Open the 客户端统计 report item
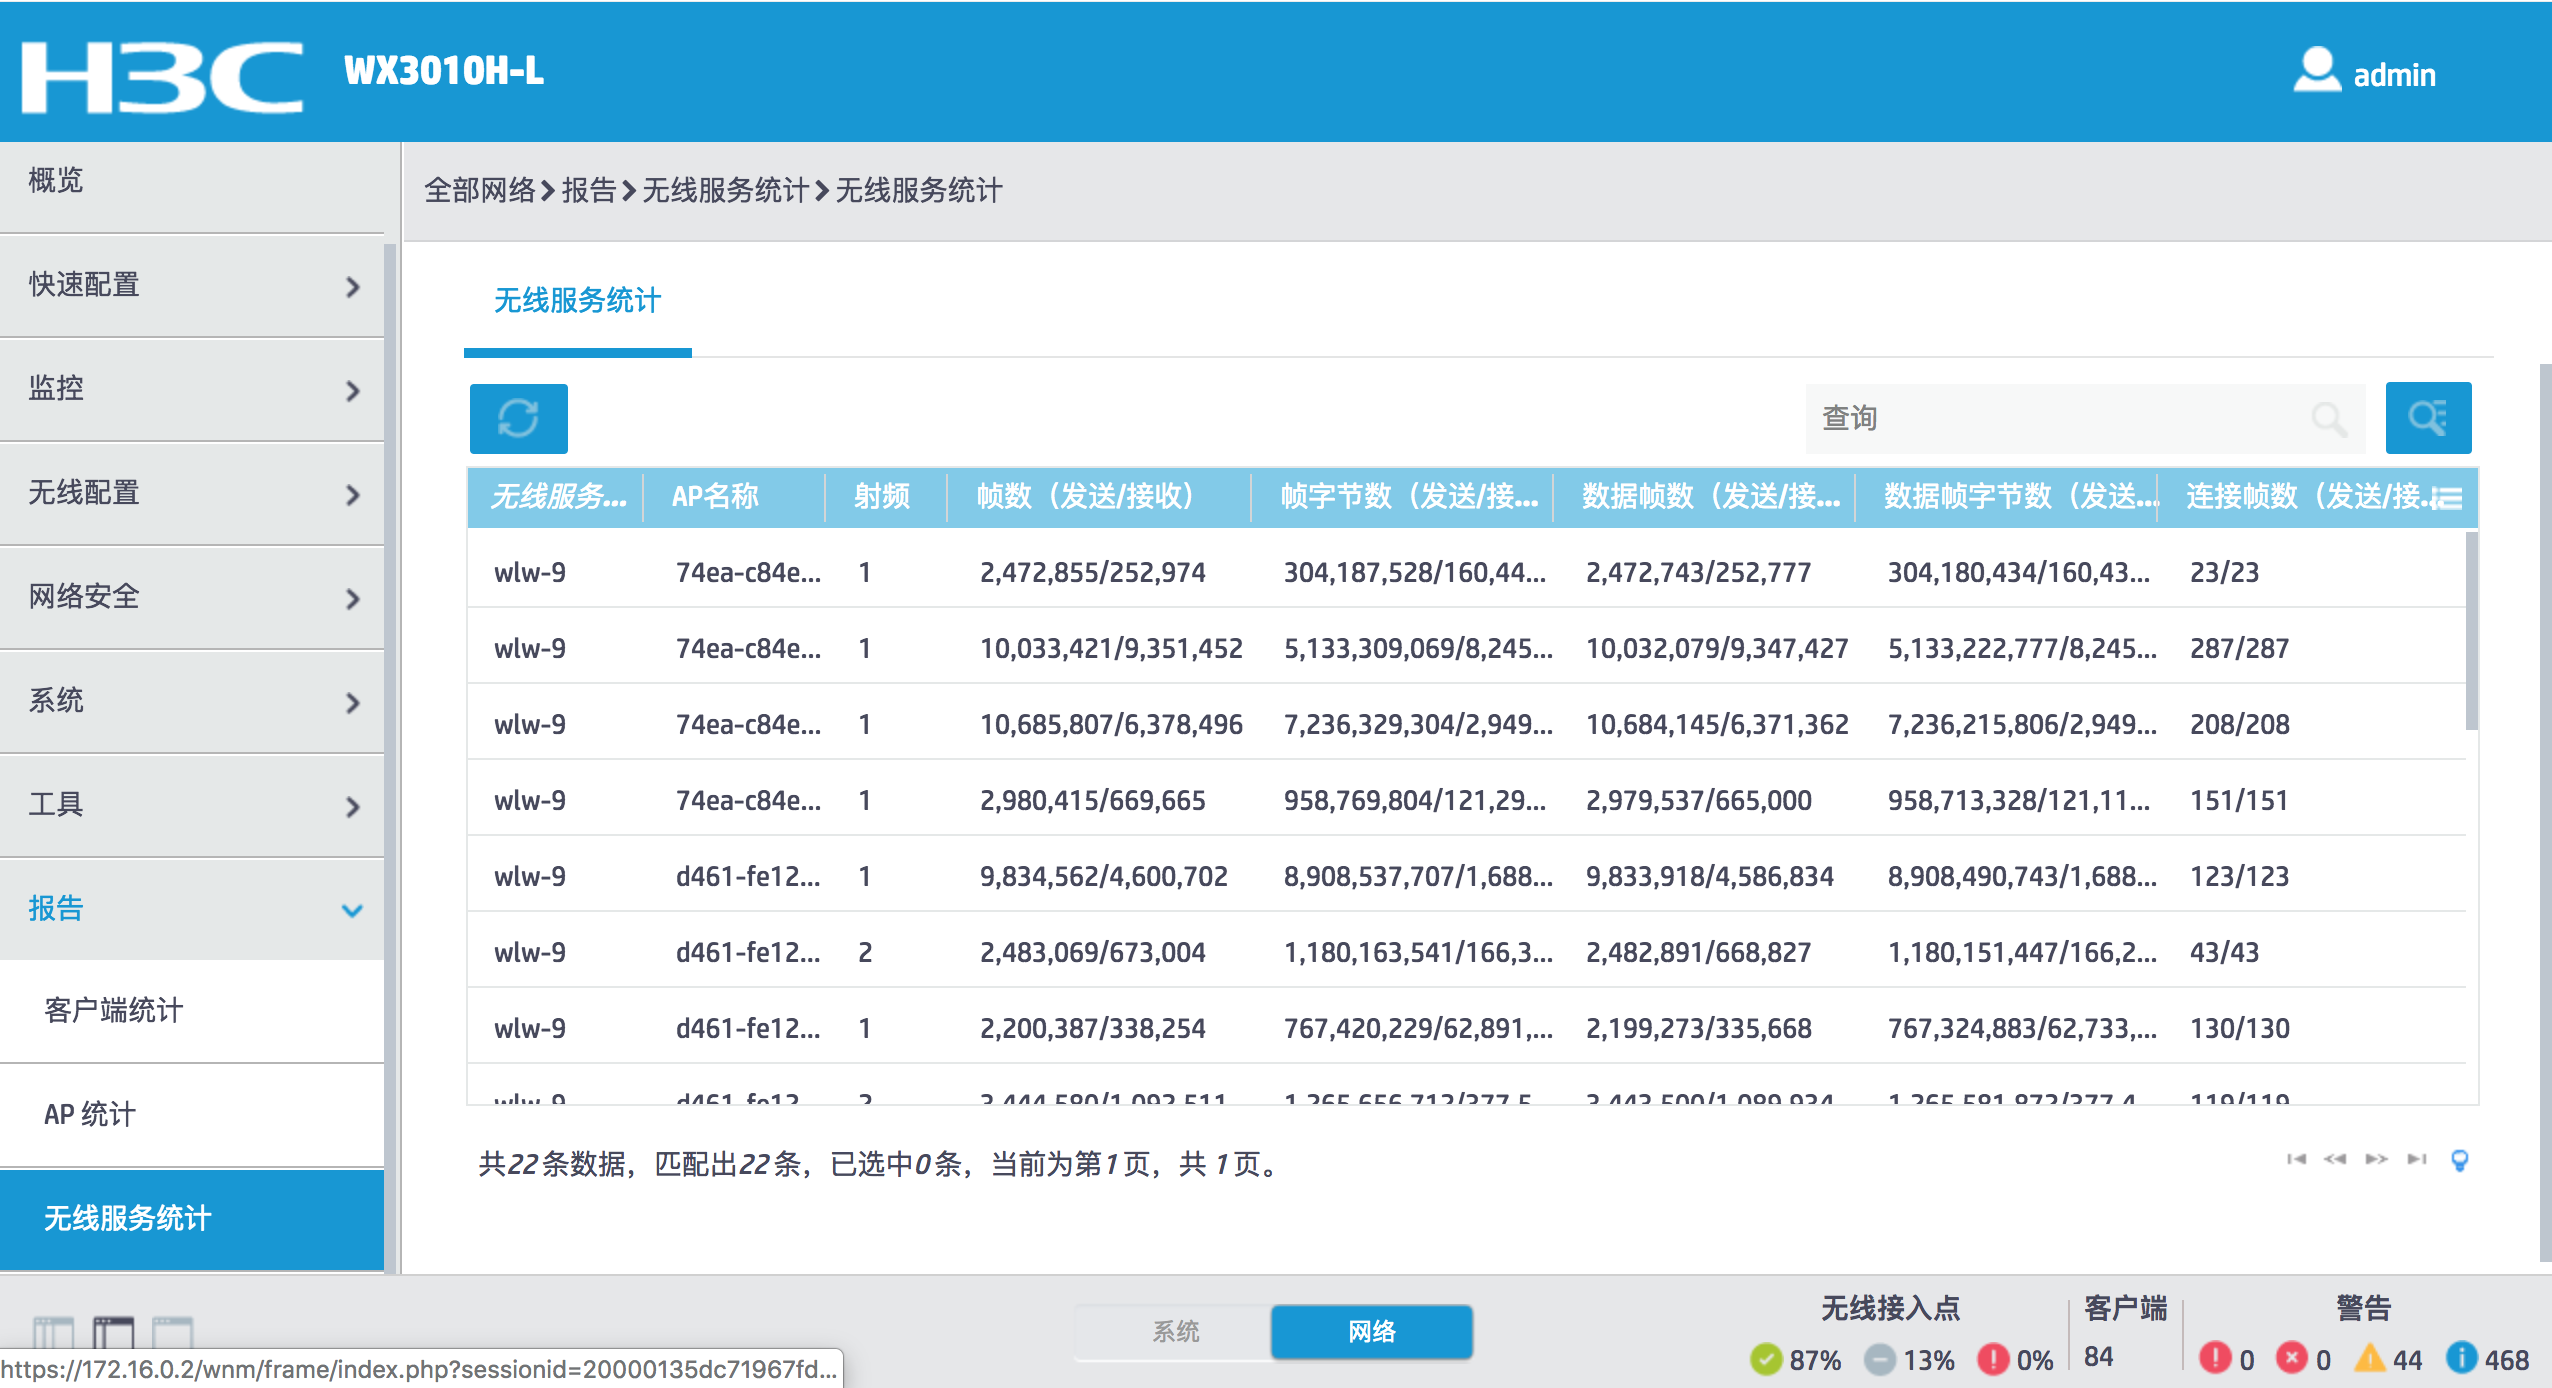The image size is (2552, 1388). pyautogui.click(x=114, y=1010)
